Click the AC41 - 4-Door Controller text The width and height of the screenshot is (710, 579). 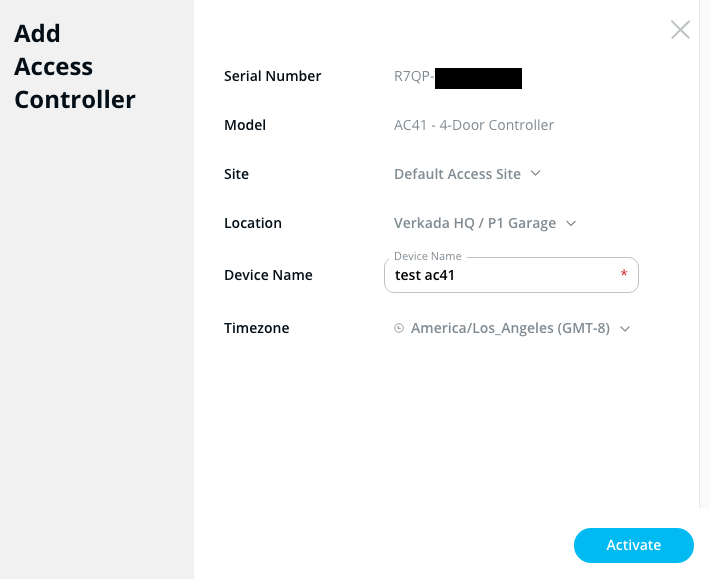coord(474,125)
